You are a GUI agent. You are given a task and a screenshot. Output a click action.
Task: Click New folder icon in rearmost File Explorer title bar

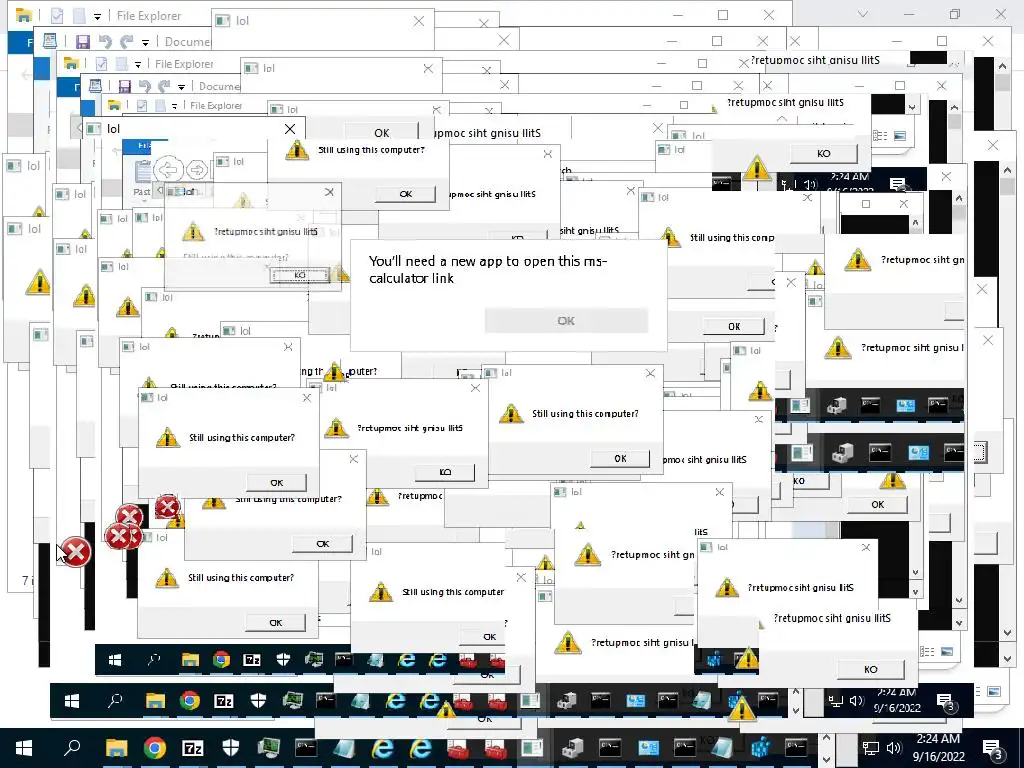(x=79, y=15)
